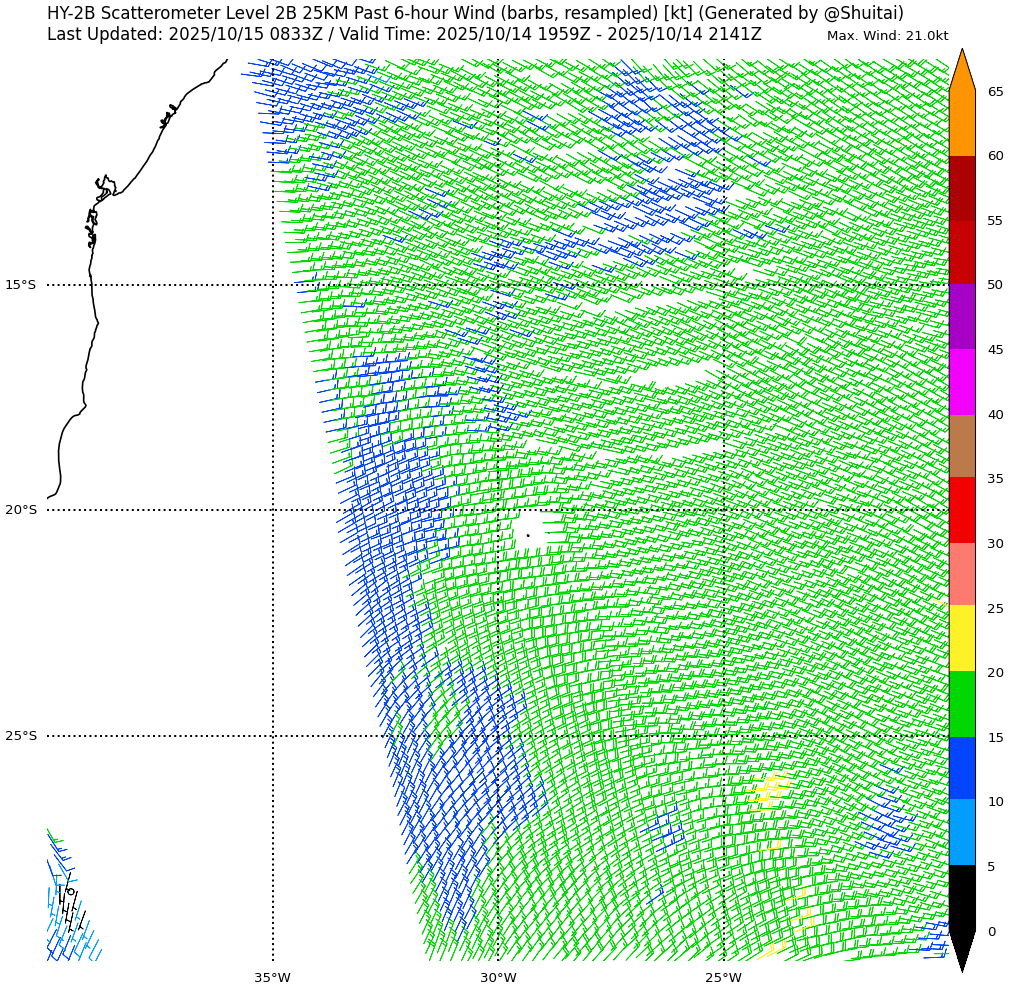Click the 35°W longitude axis label
Viewport: 1009px width, 989px height.
click(x=272, y=977)
